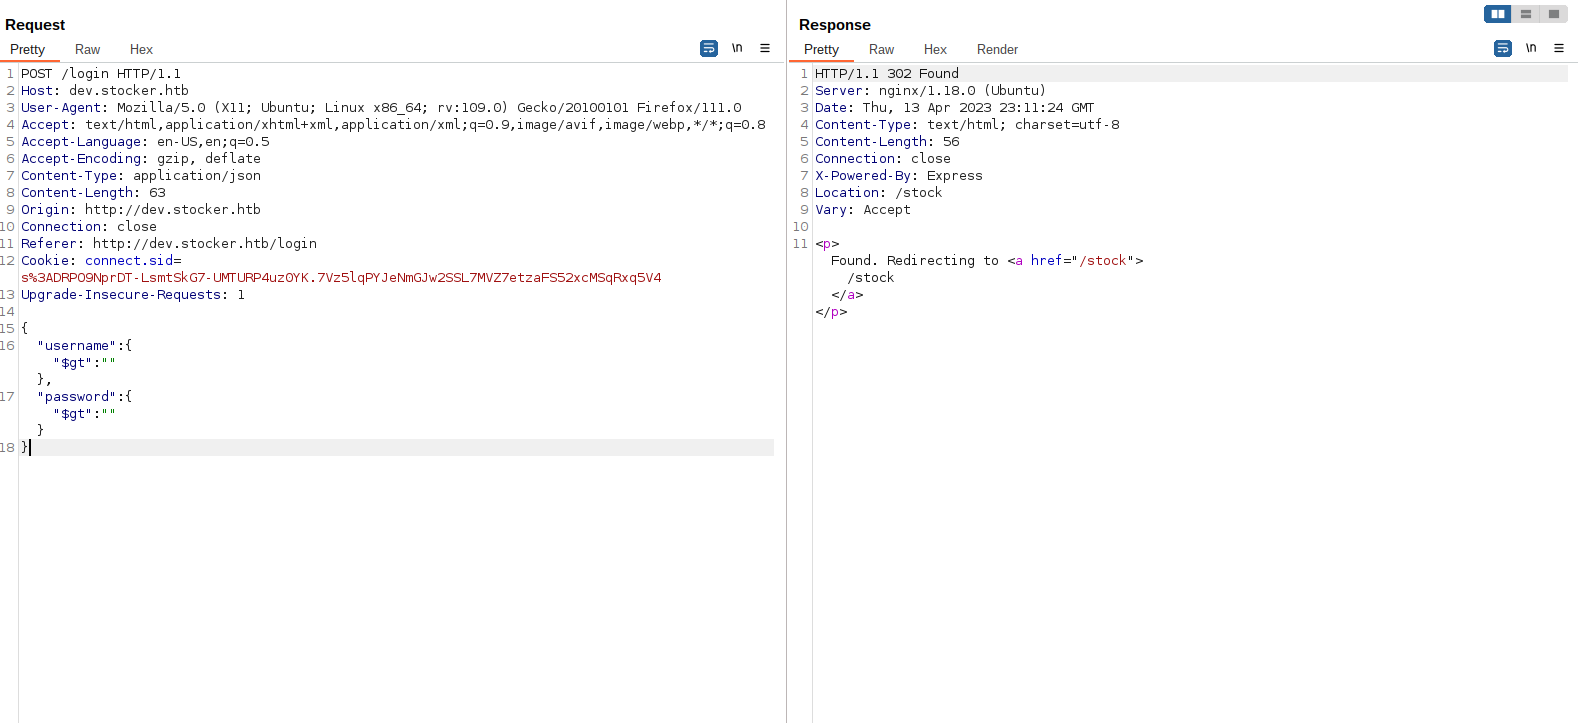The height and width of the screenshot is (723, 1579).
Task: Click the 'Upgrade-Insecure-Requests: 1' header
Action: 133,294
